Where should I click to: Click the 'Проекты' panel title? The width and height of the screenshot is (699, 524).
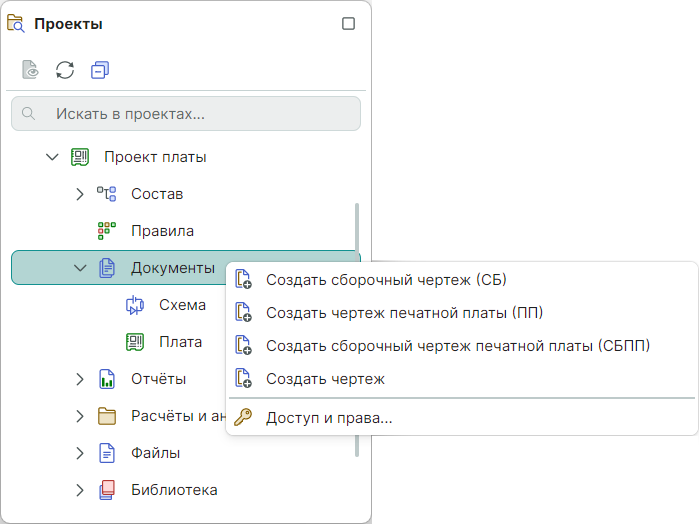[x=68, y=24]
